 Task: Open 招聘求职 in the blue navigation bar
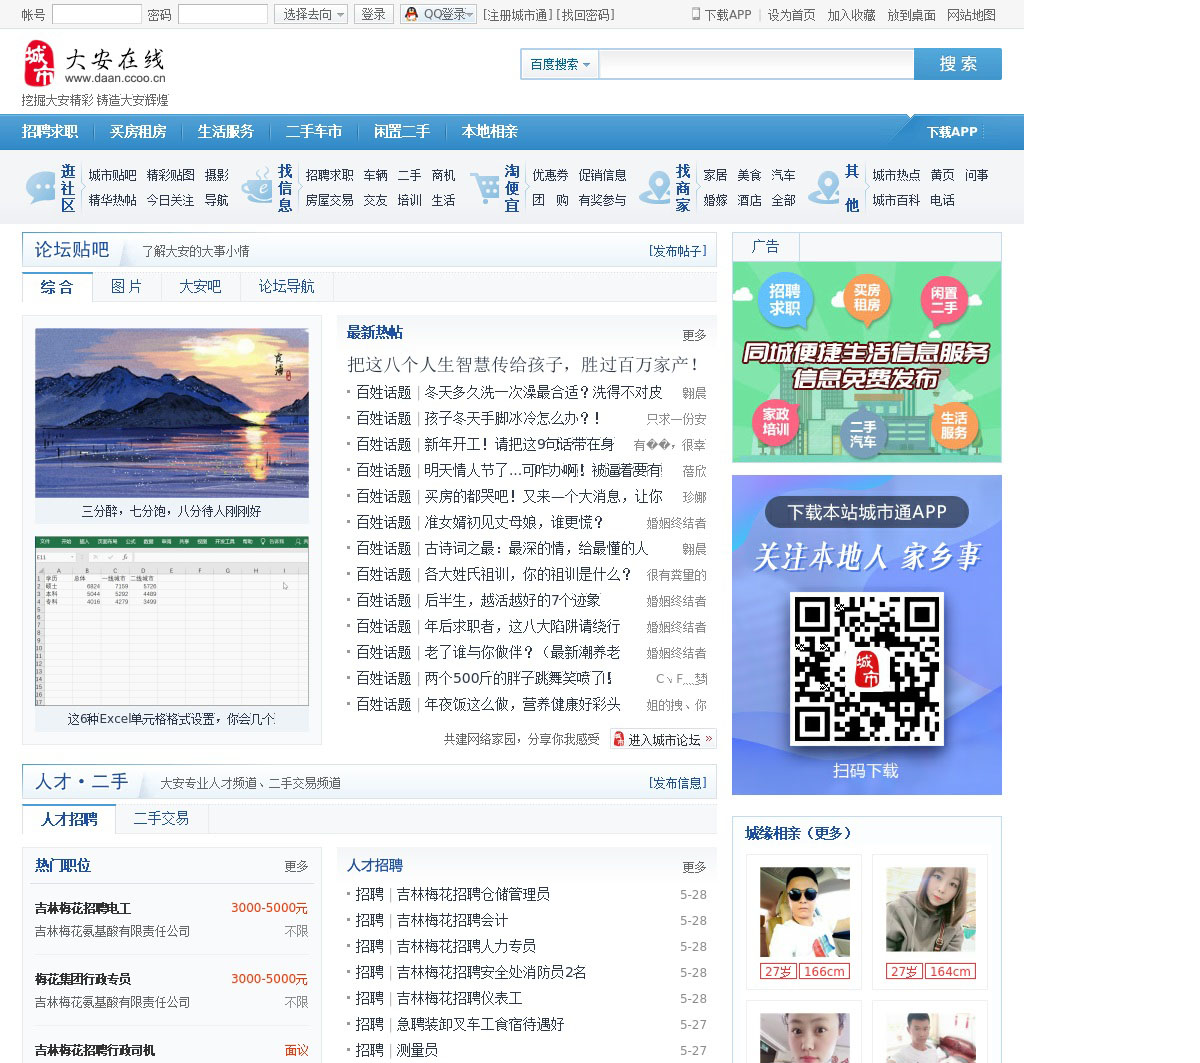[x=50, y=131]
